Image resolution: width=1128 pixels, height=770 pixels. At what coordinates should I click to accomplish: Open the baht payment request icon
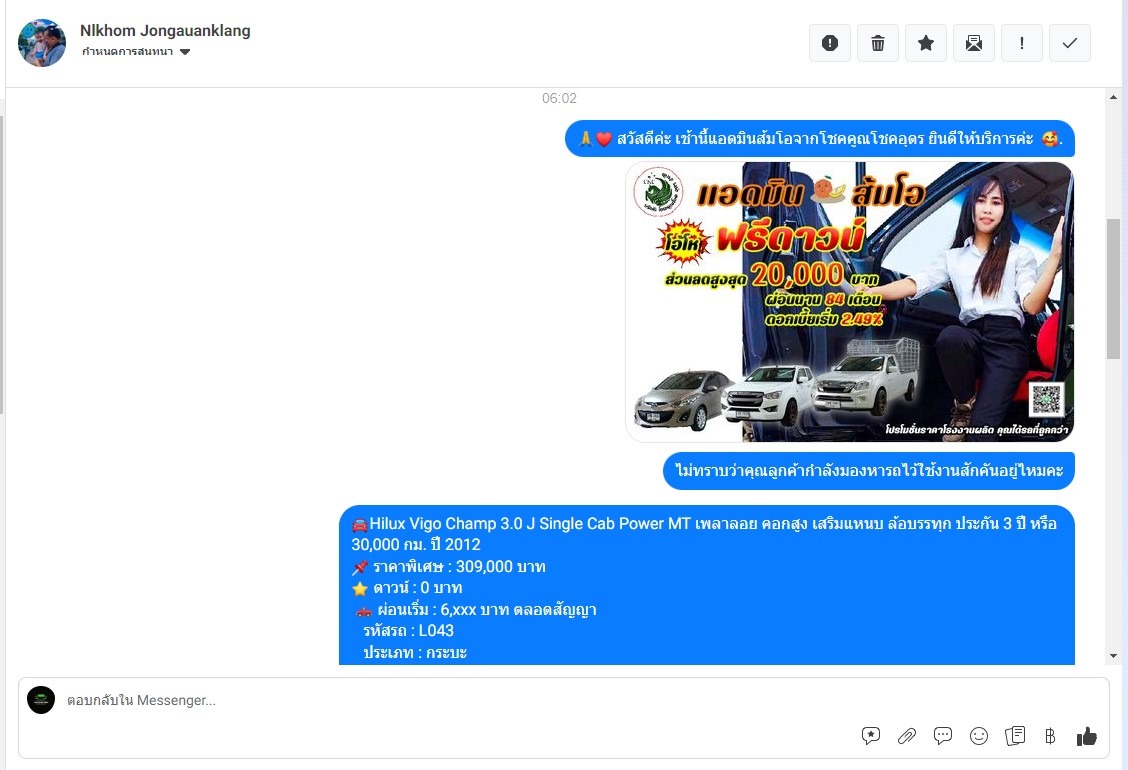click(x=1050, y=735)
